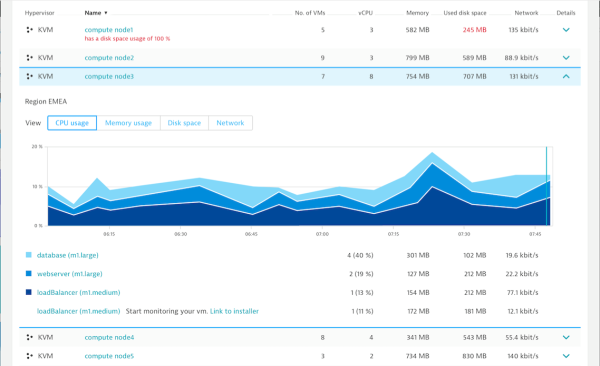
Task: Switch to Disk space view
Action: tap(184, 123)
